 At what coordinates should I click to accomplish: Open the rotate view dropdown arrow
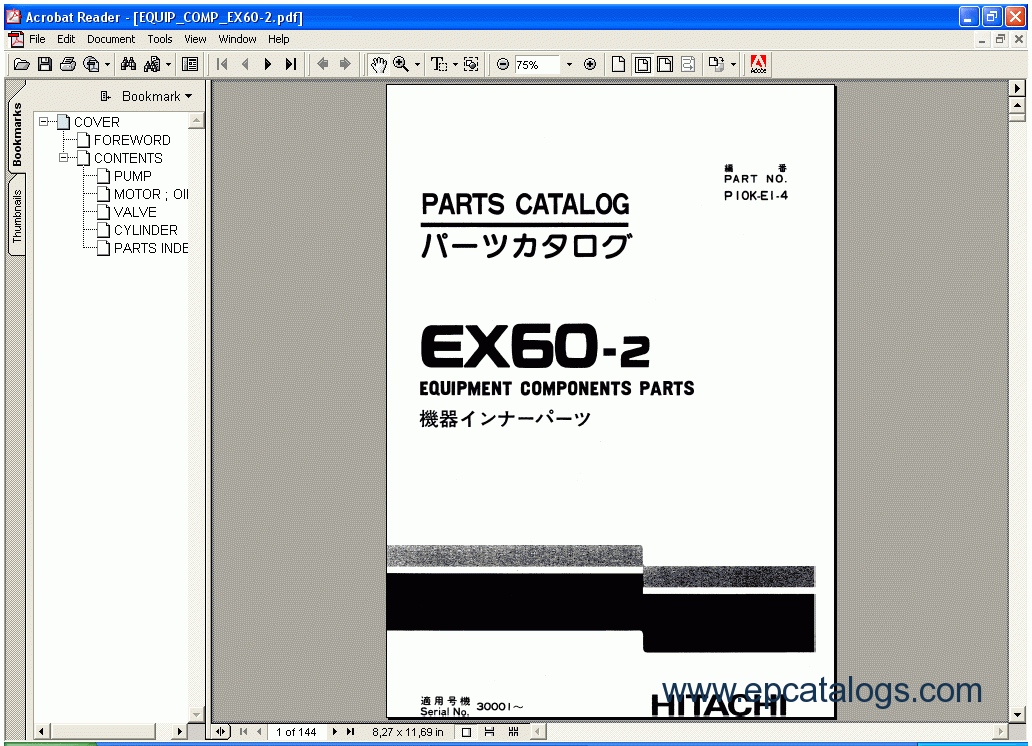coord(733,65)
